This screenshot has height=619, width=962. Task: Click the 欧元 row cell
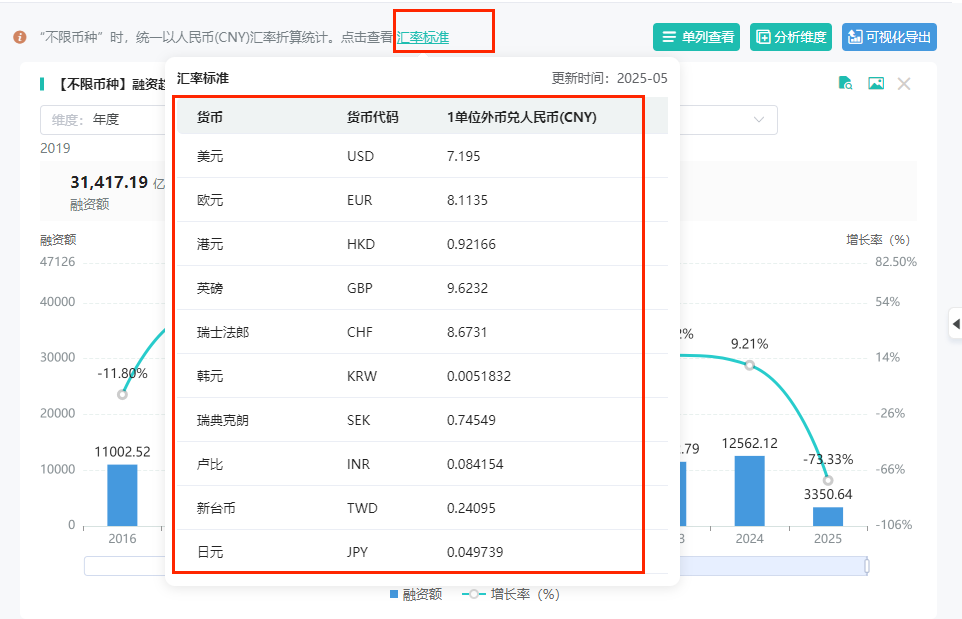[x=210, y=201]
